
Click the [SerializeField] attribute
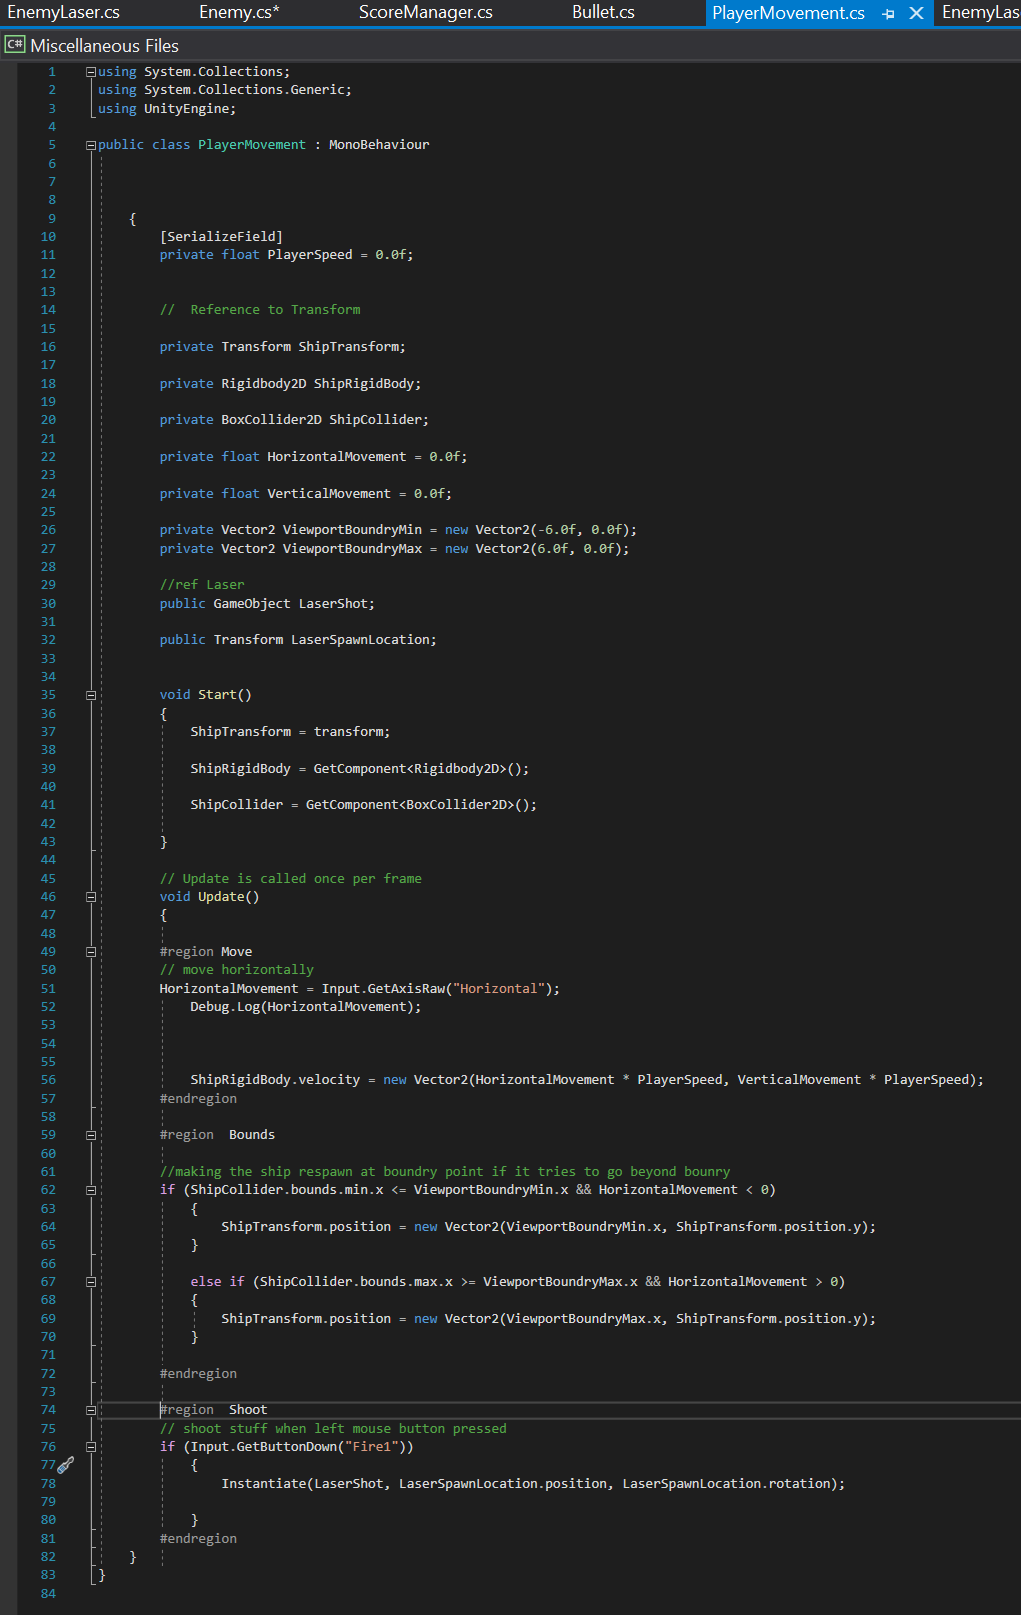221,237
